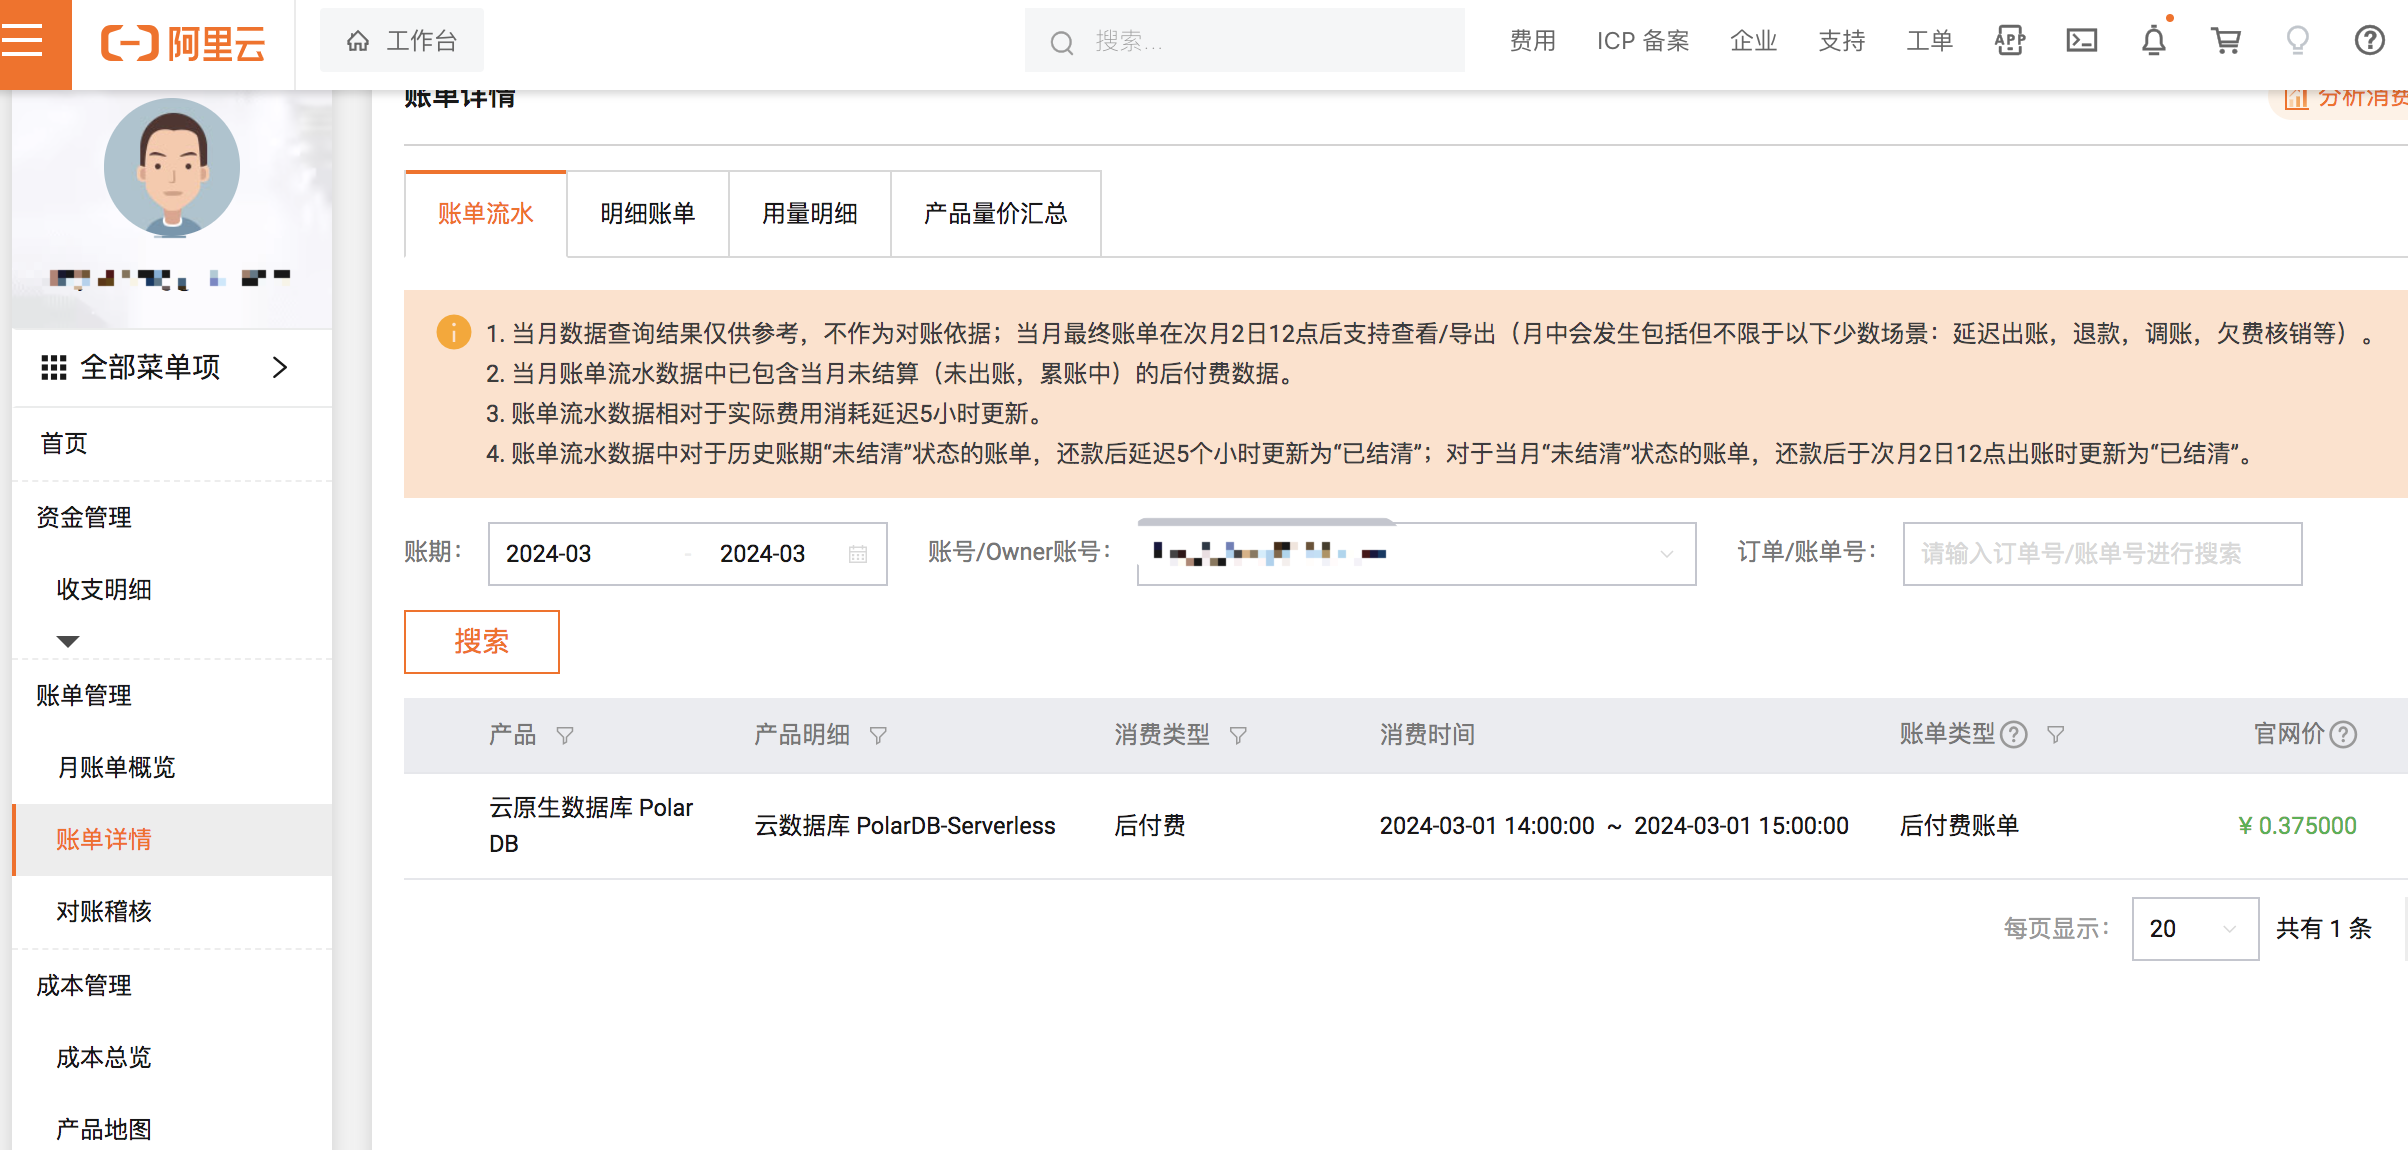Open the 企业 menu
This screenshot has height=1150, width=2408.
click(x=1753, y=41)
